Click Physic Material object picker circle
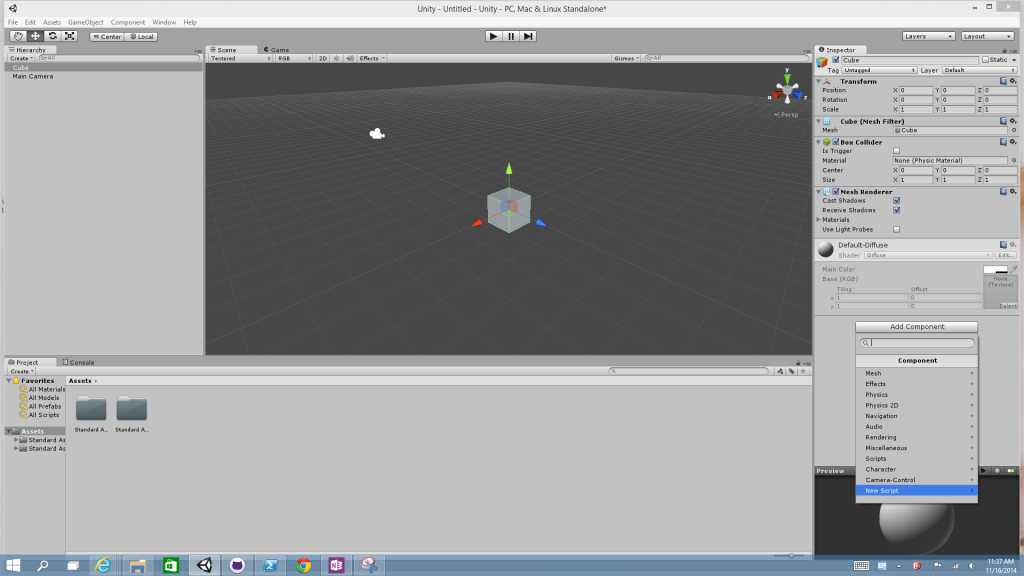This screenshot has width=1024, height=576. [1014, 161]
